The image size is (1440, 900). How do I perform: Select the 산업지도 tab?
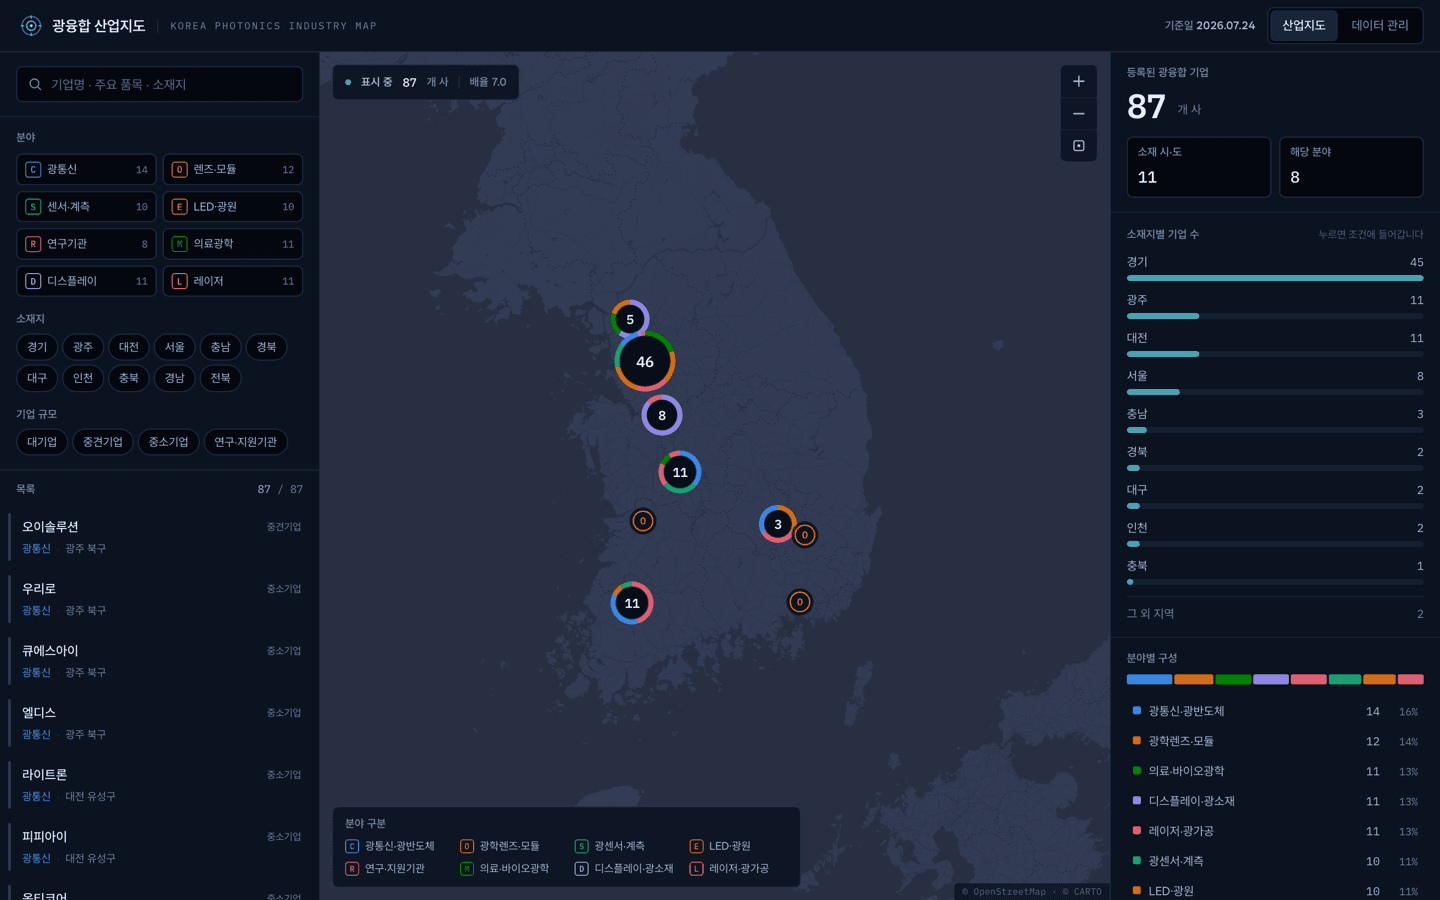coord(1303,26)
